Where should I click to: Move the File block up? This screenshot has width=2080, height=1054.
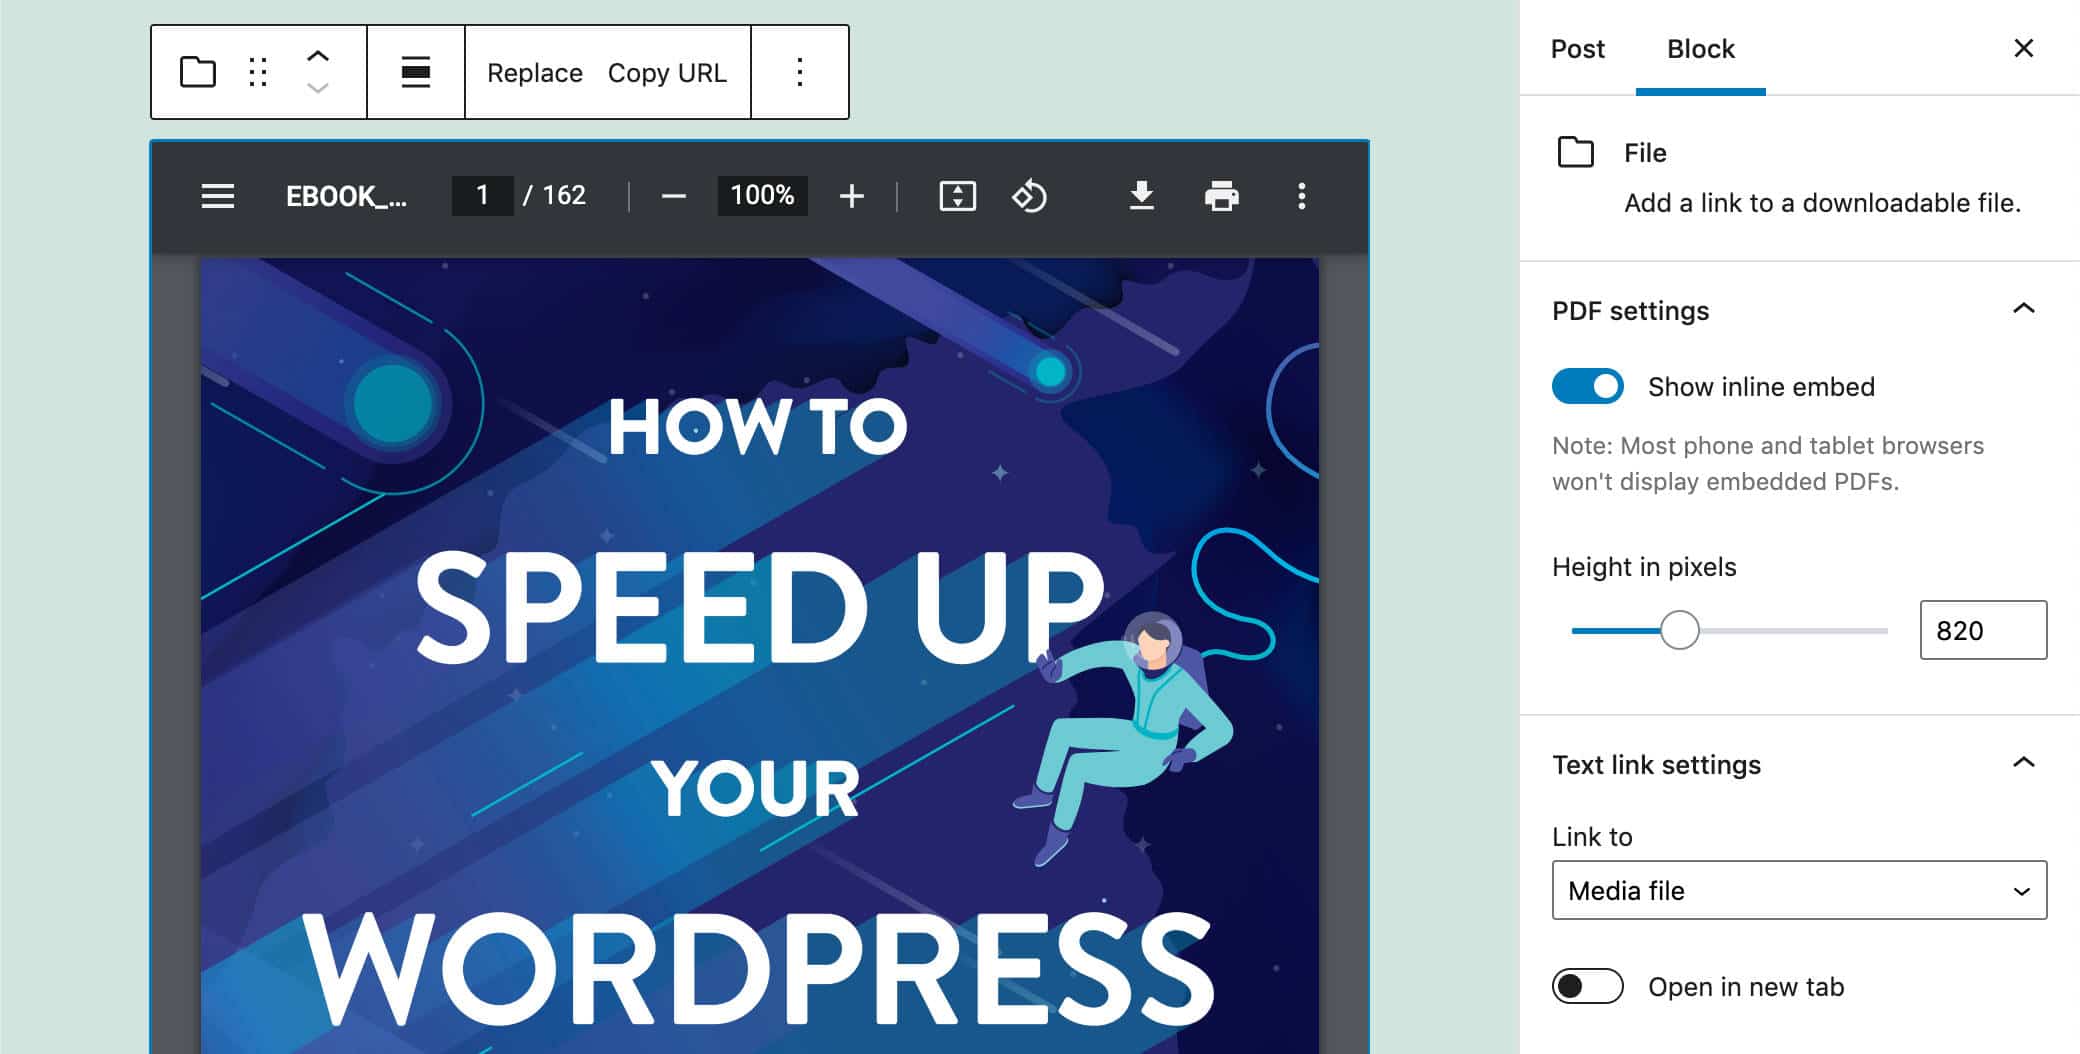point(318,57)
